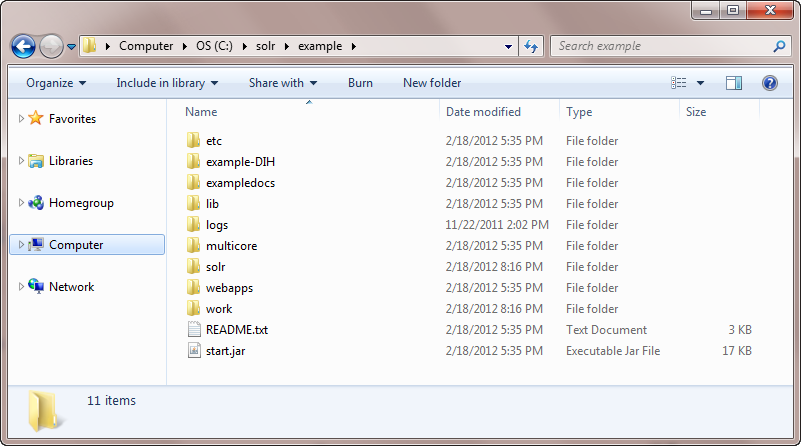Open the Organize menu
Image resolution: width=801 pixels, height=446 pixels.
click(x=56, y=83)
